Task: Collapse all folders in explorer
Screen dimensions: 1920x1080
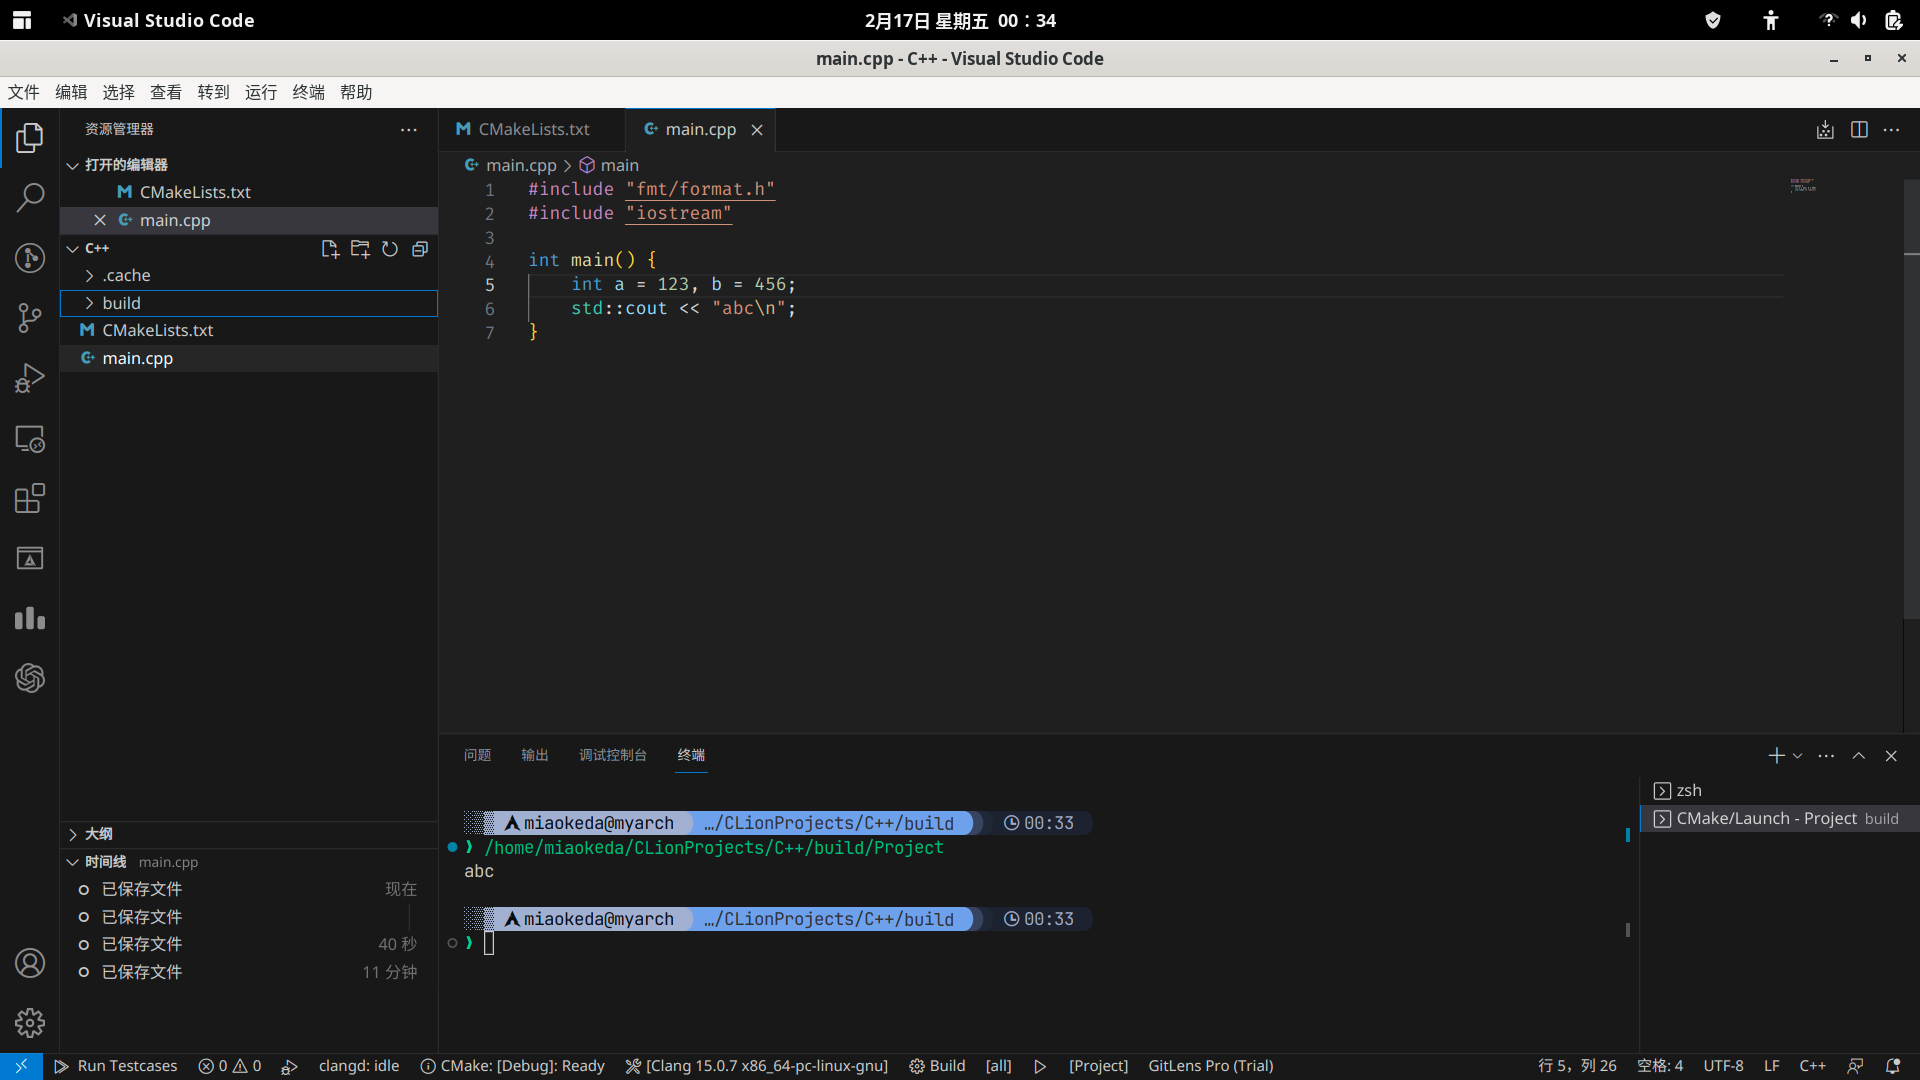Action: (420, 249)
